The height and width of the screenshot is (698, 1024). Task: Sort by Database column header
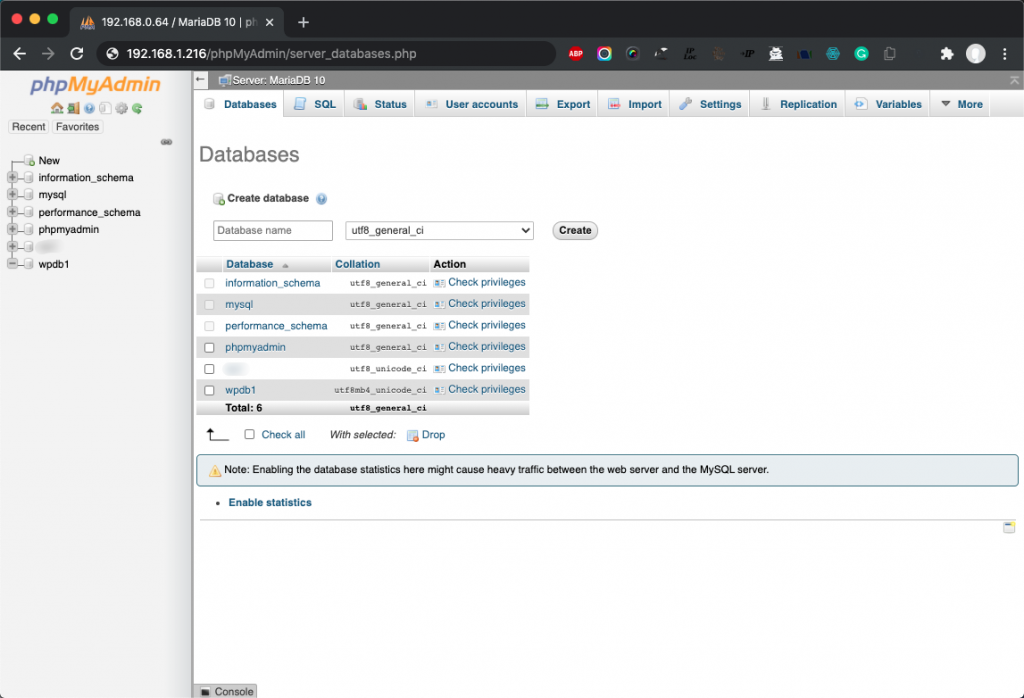click(x=249, y=264)
